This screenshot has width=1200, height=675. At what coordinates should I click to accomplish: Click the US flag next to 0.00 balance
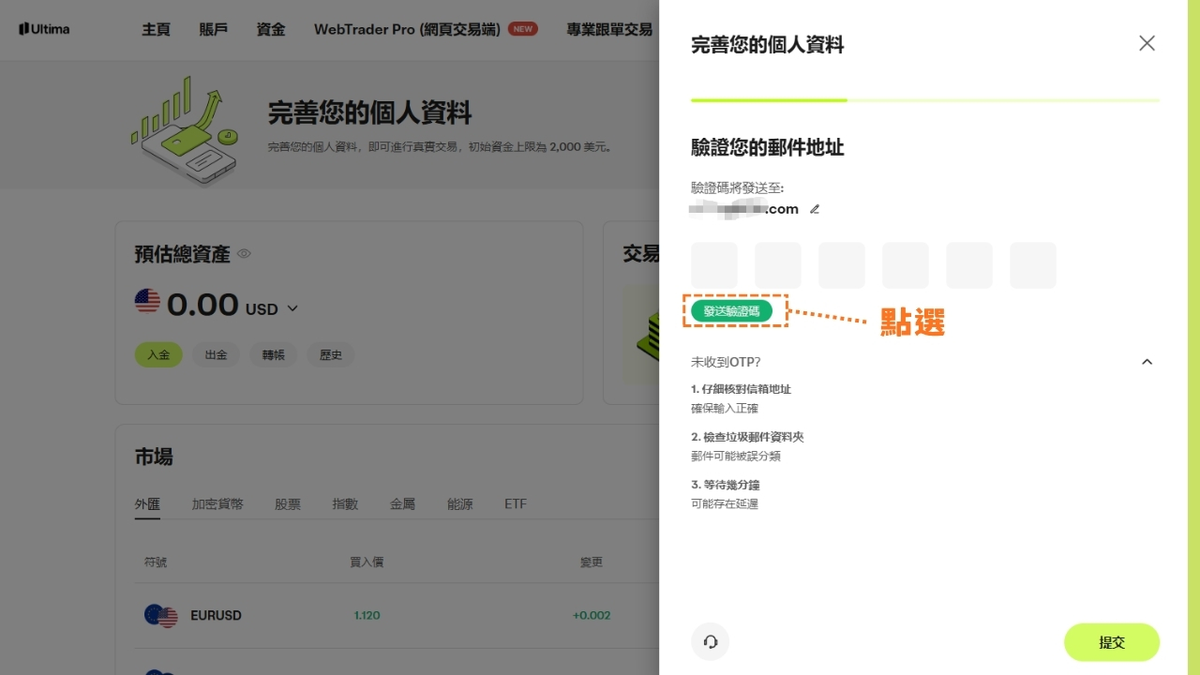[x=147, y=301]
